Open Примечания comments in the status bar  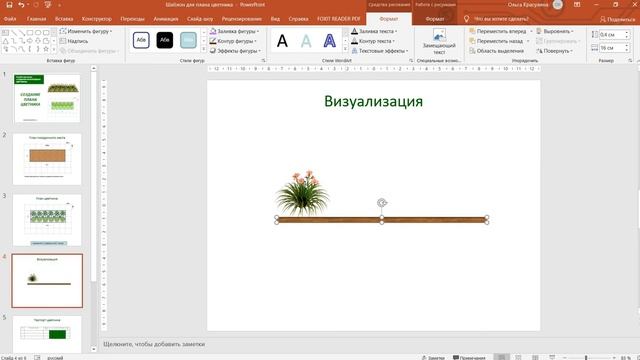click(x=469, y=358)
